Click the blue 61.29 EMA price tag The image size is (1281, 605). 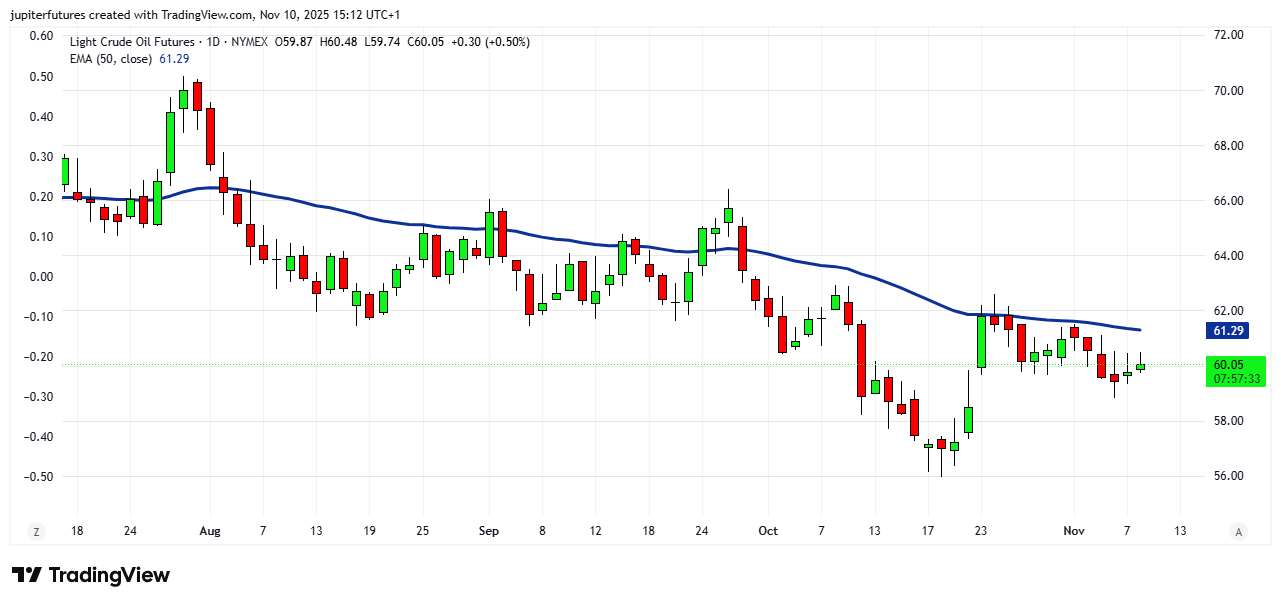click(x=1228, y=330)
